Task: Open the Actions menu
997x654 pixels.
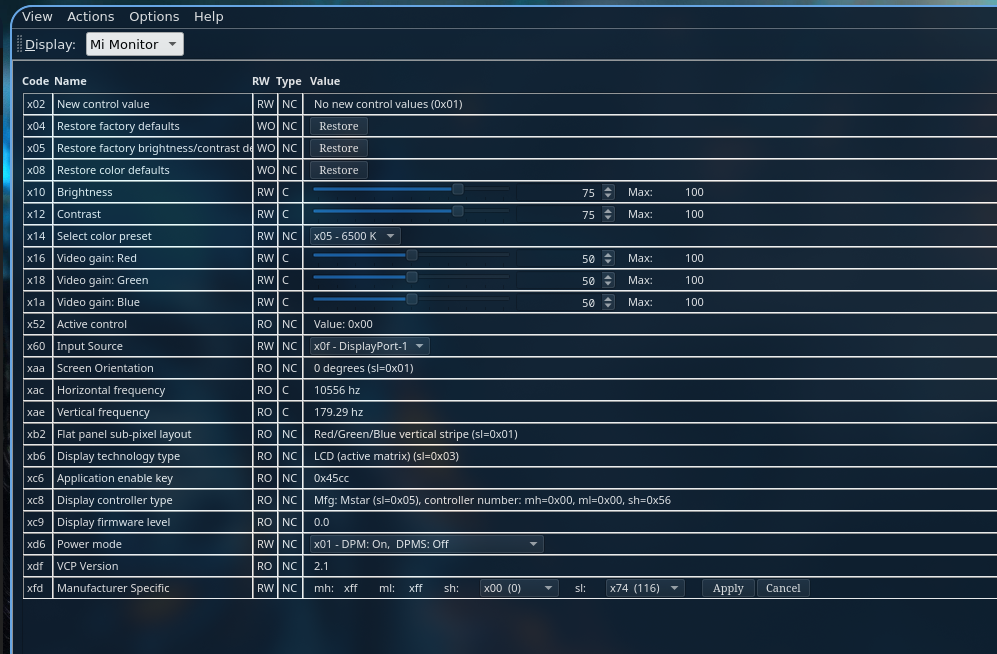Action: [x=90, y=17]
